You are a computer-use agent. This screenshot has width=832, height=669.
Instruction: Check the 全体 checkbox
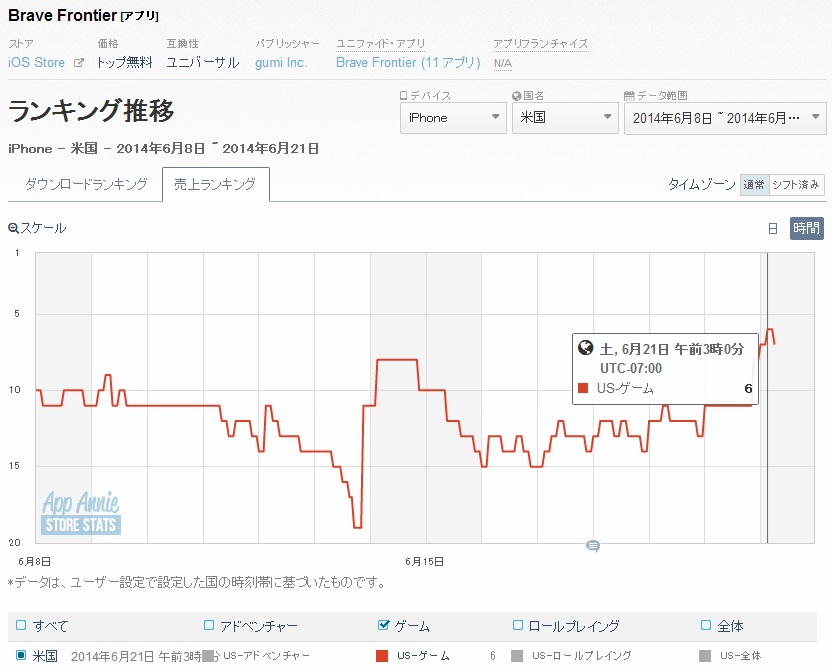pos(706,625)
